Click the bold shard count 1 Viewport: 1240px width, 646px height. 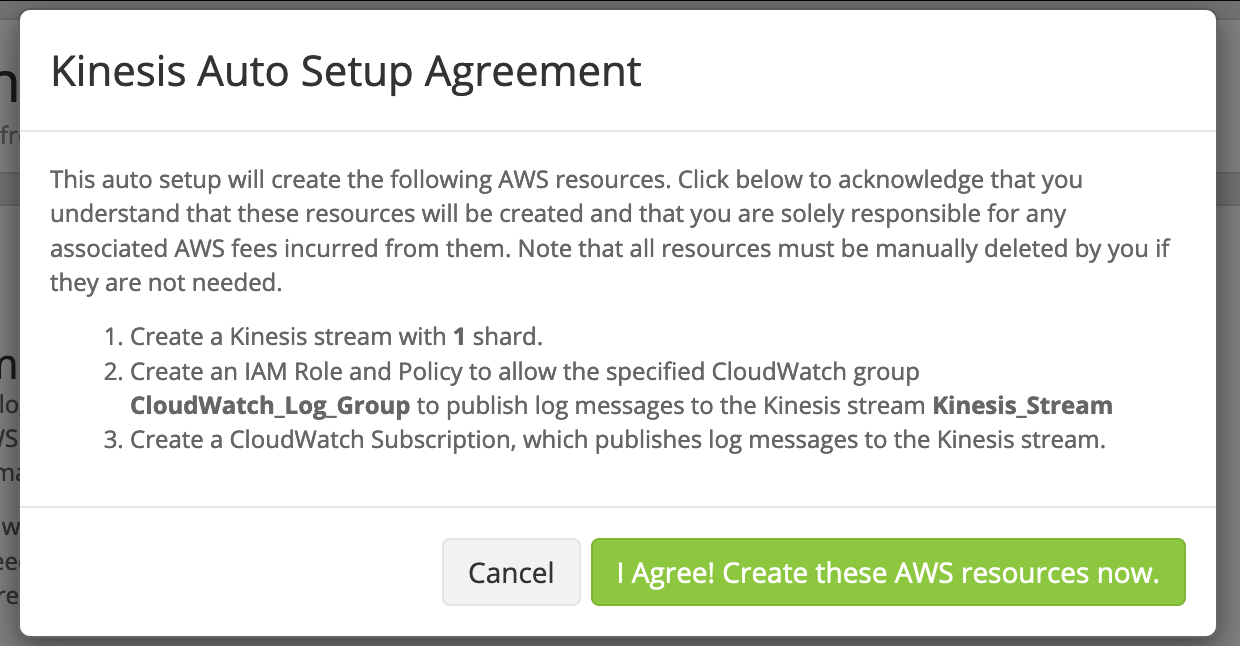pos(459,337)
